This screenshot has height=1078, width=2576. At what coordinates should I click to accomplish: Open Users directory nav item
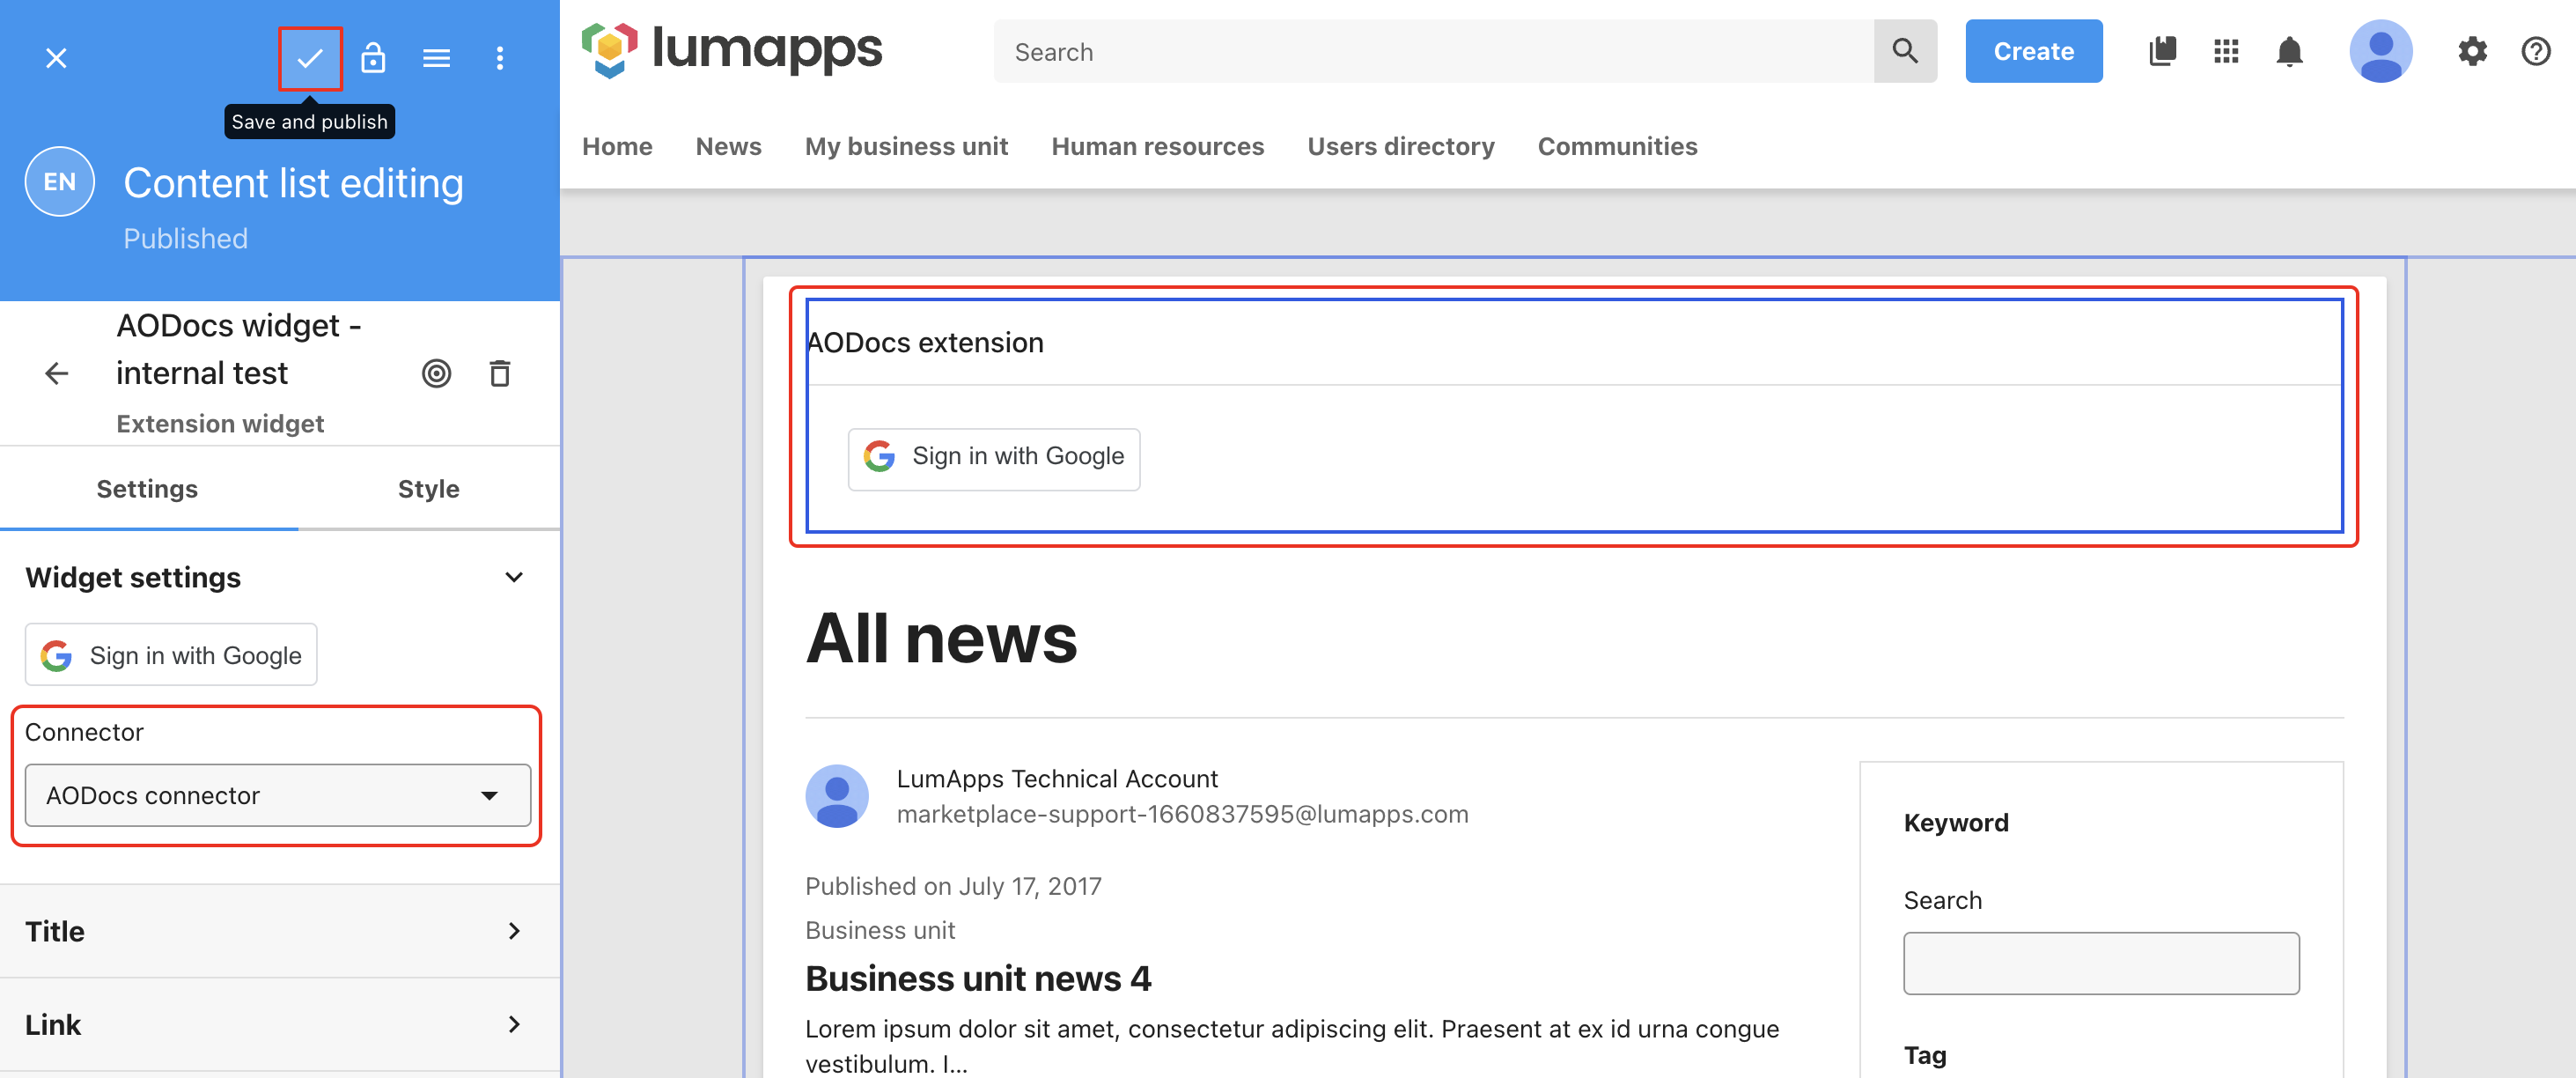pyautogui.click(x=1400, y=147)
